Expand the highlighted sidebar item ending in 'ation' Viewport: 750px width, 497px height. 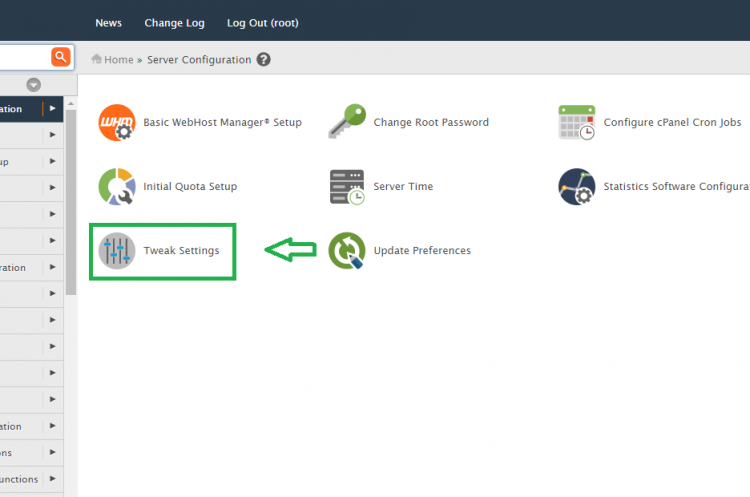[x=53, y=109]
